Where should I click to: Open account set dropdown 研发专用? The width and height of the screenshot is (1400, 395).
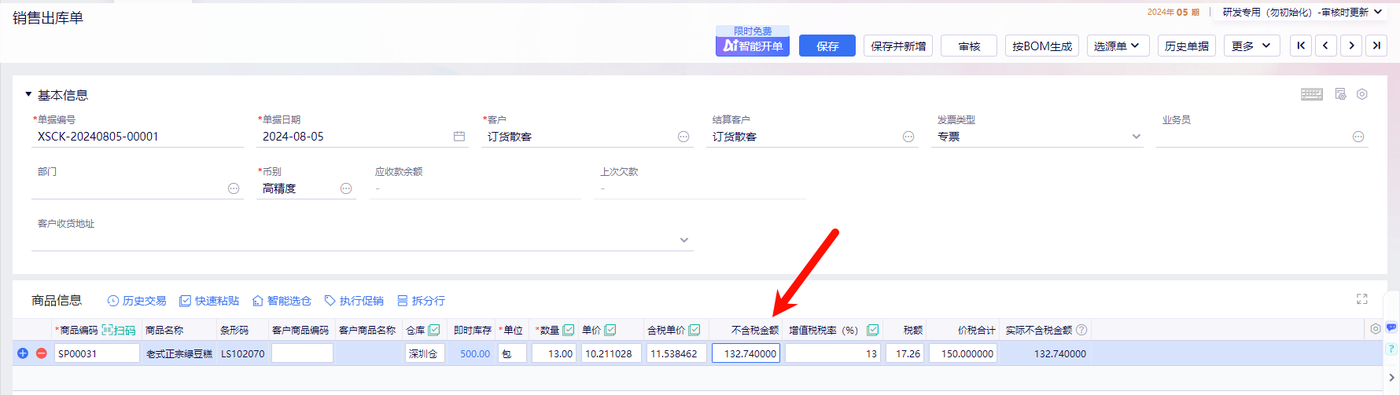[1303, 12]
